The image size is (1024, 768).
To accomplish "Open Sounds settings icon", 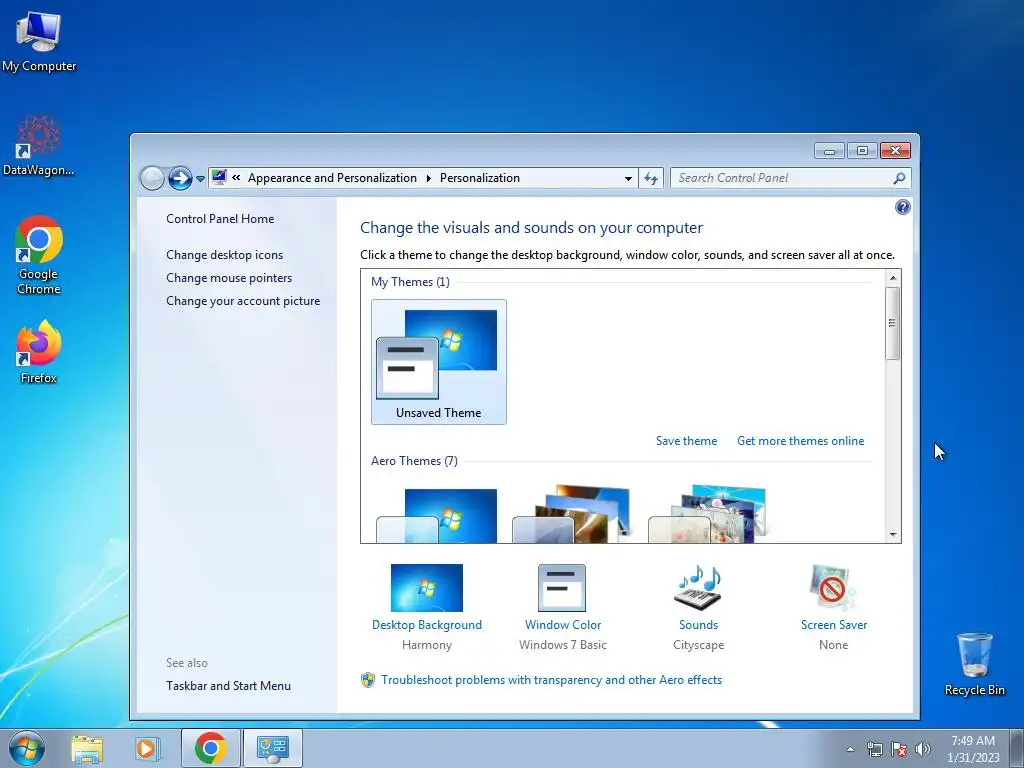I will (x=697, y=588).
